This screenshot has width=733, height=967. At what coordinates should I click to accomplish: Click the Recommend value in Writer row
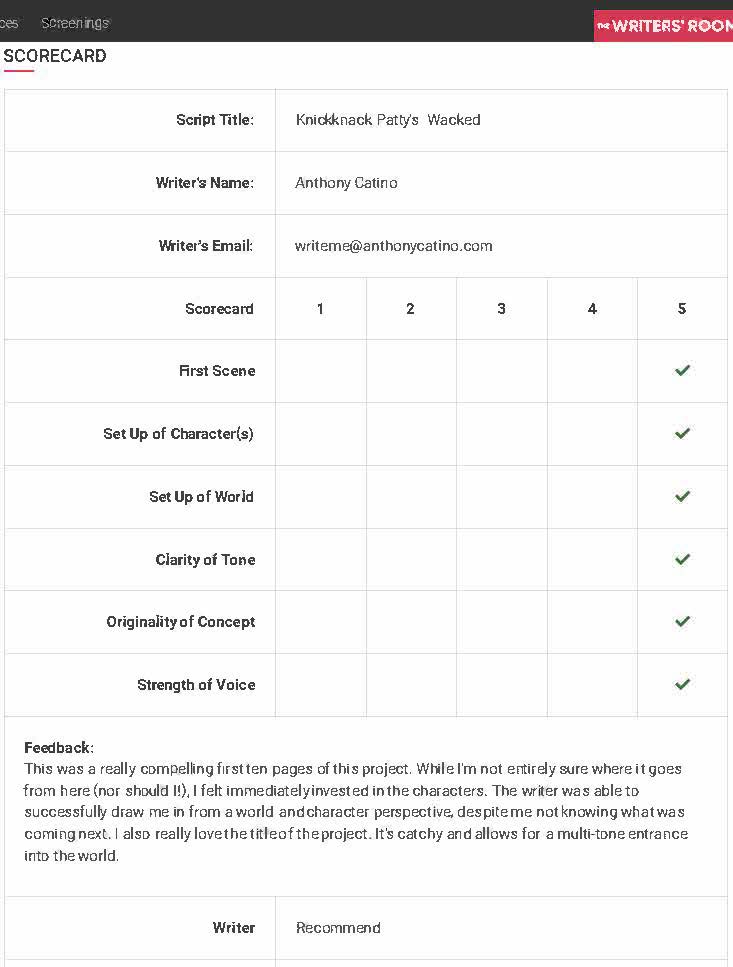coord(338,928)
